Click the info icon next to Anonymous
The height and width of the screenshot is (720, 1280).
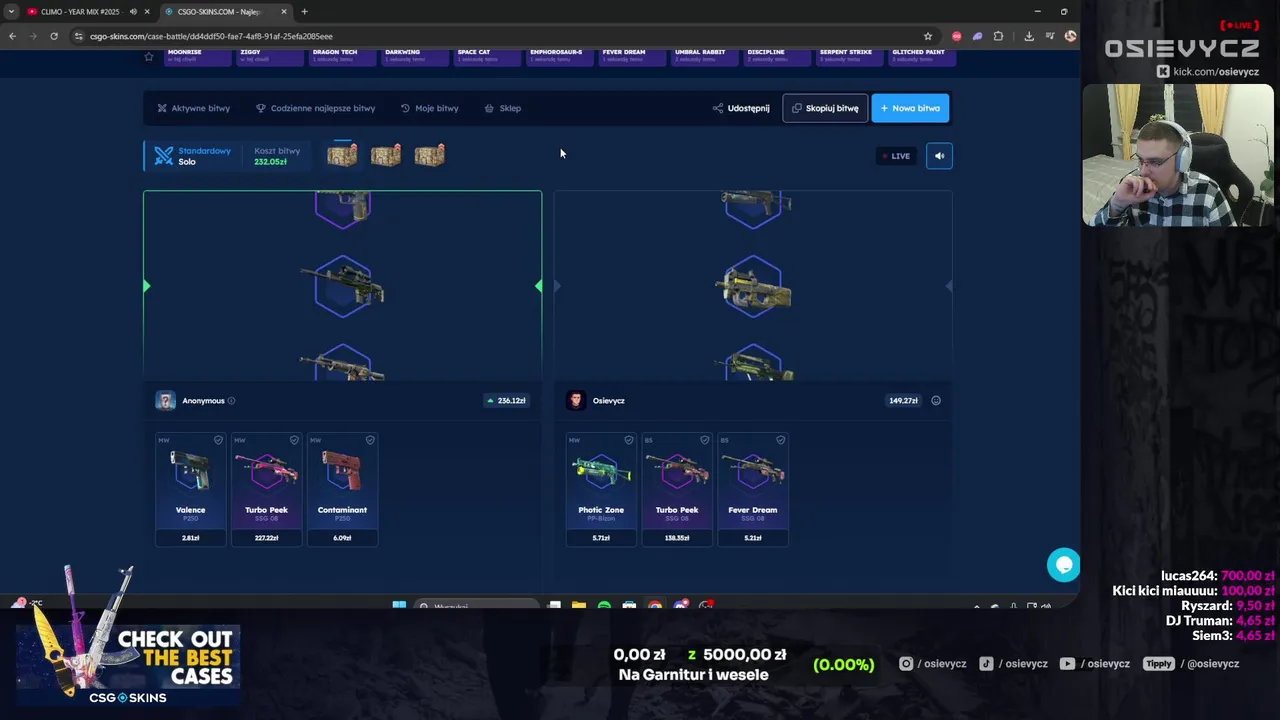[x=231, y=401]
